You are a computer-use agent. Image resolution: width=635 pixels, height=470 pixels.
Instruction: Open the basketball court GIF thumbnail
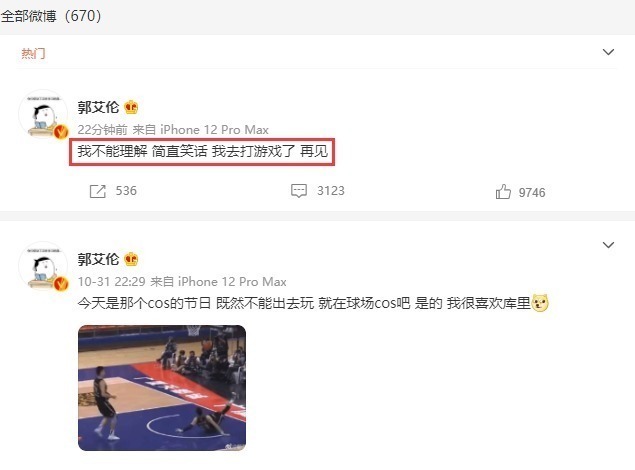point(162,388)
